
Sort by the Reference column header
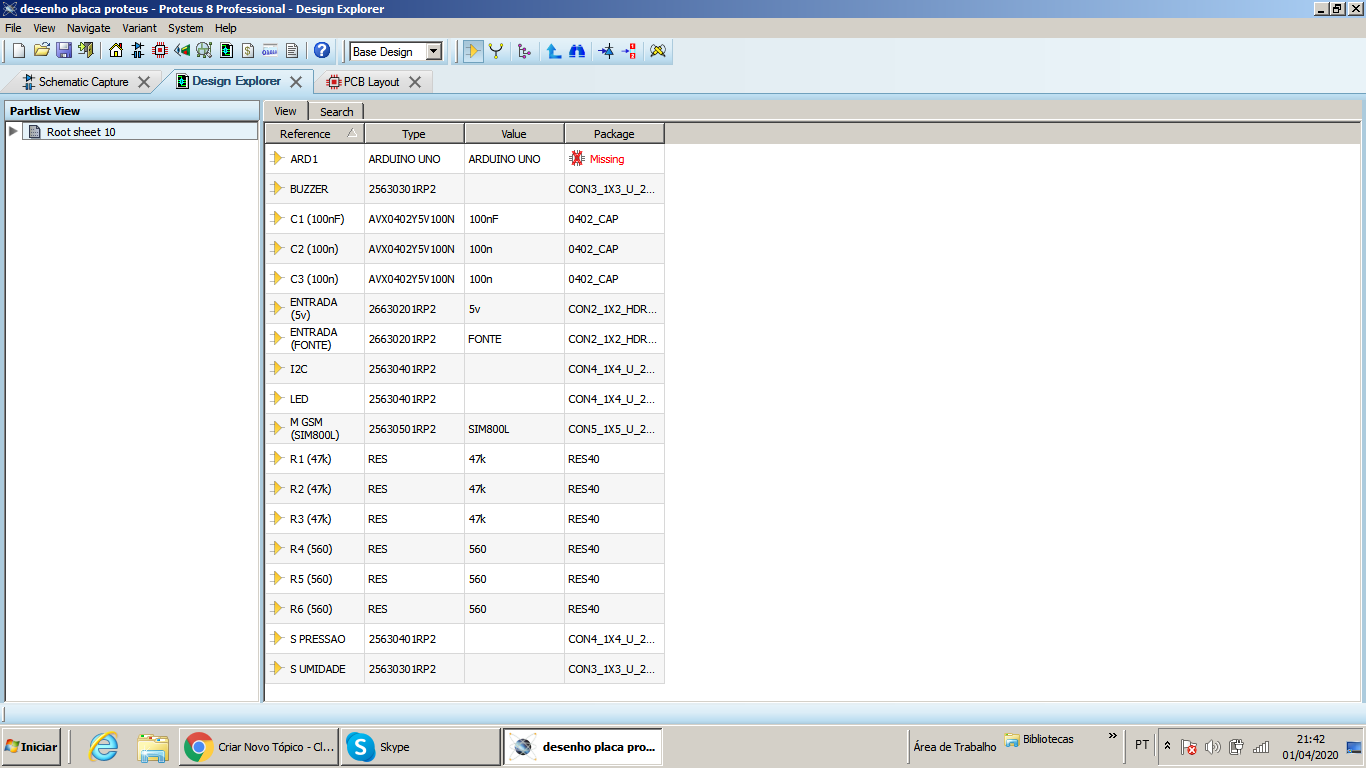tap(314, 133)
